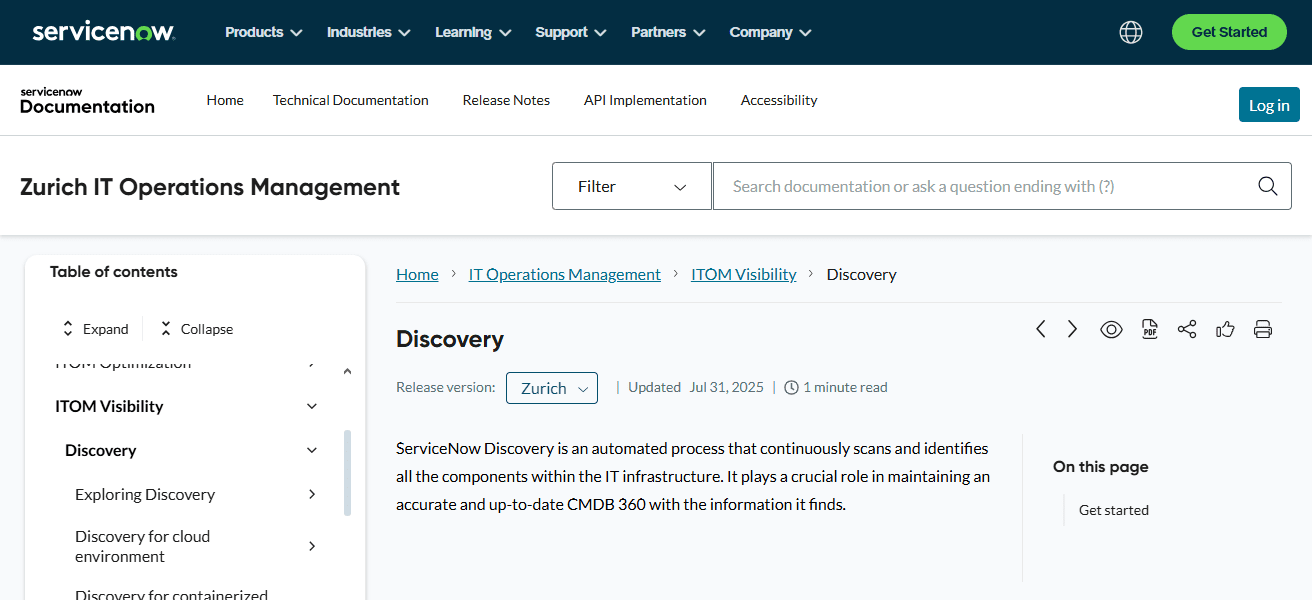Open the Support dropdown menu
This screenshot has width=1312, height=600.
571,32
